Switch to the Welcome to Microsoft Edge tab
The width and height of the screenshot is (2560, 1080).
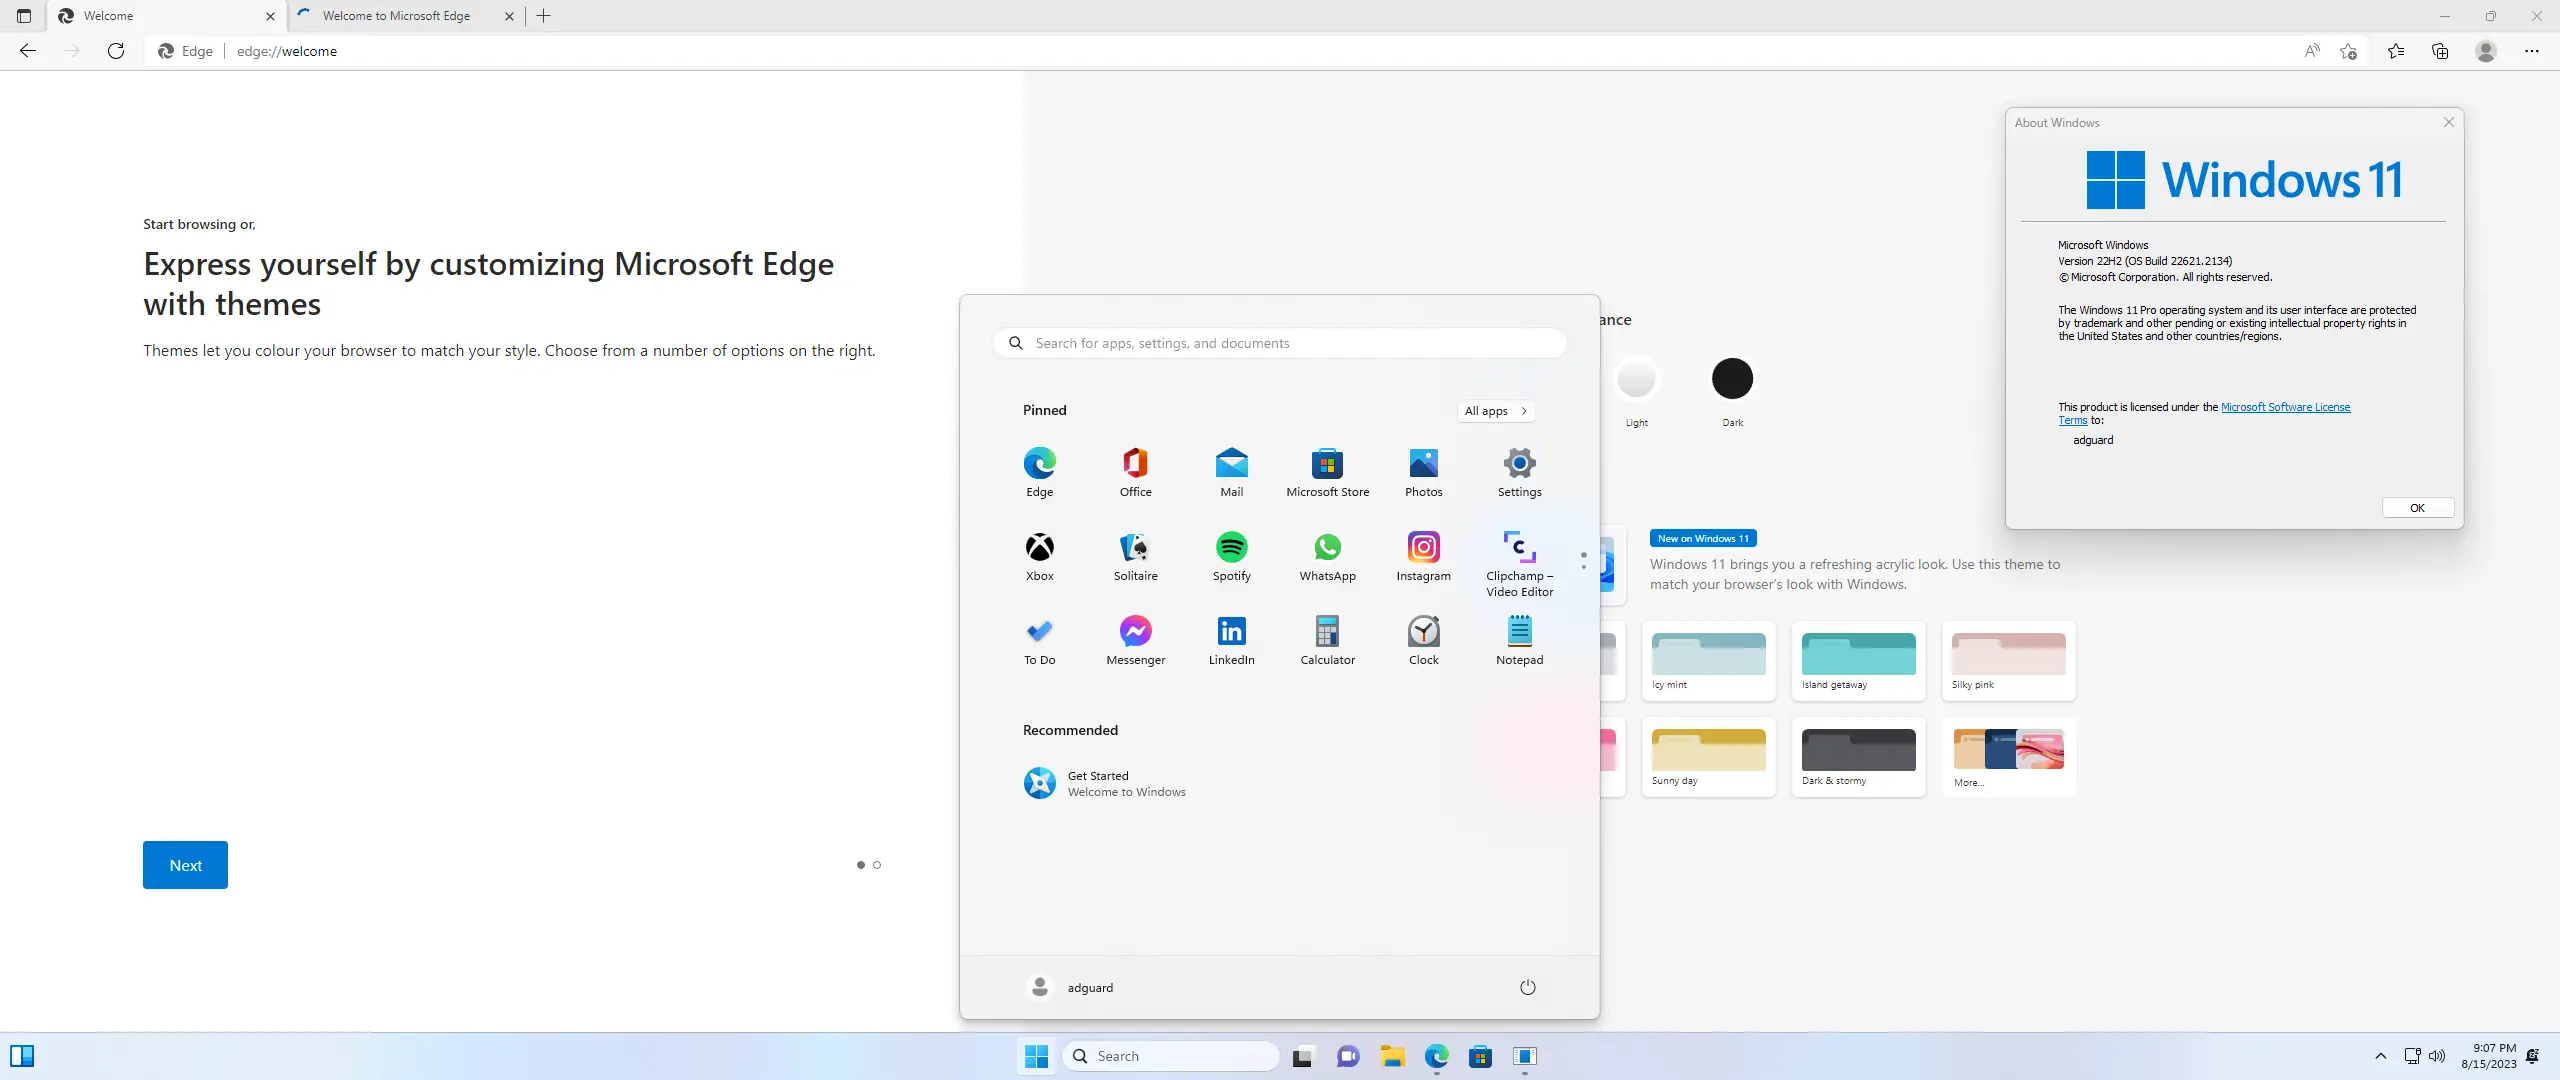pyautogui.click(x=396, y=15)
